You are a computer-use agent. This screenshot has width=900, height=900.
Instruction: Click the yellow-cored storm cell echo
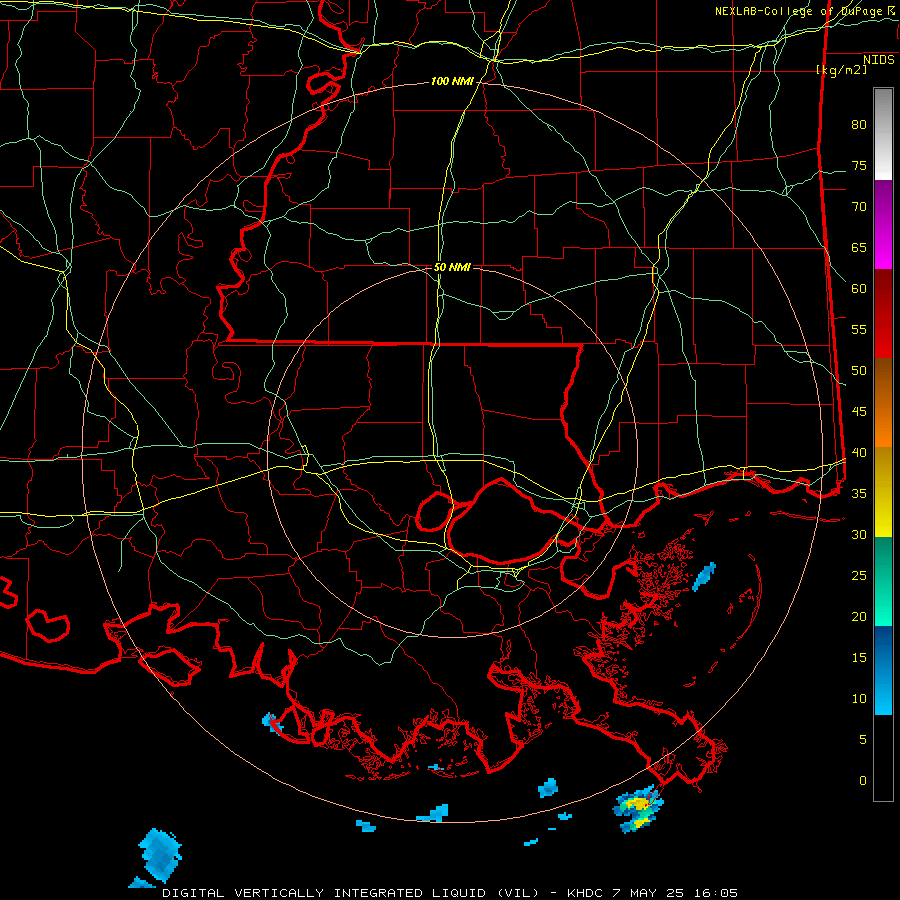coord(637,808)
